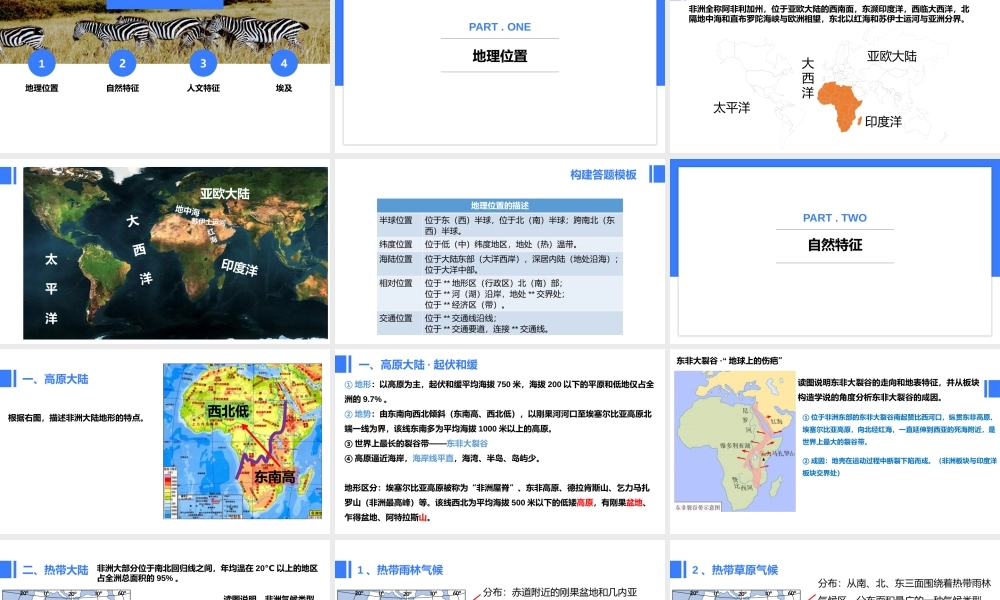This screenshot has height=600, width=1000.
Task: Open the 2、热带草原气候 slide
Action: click(735, 570)
